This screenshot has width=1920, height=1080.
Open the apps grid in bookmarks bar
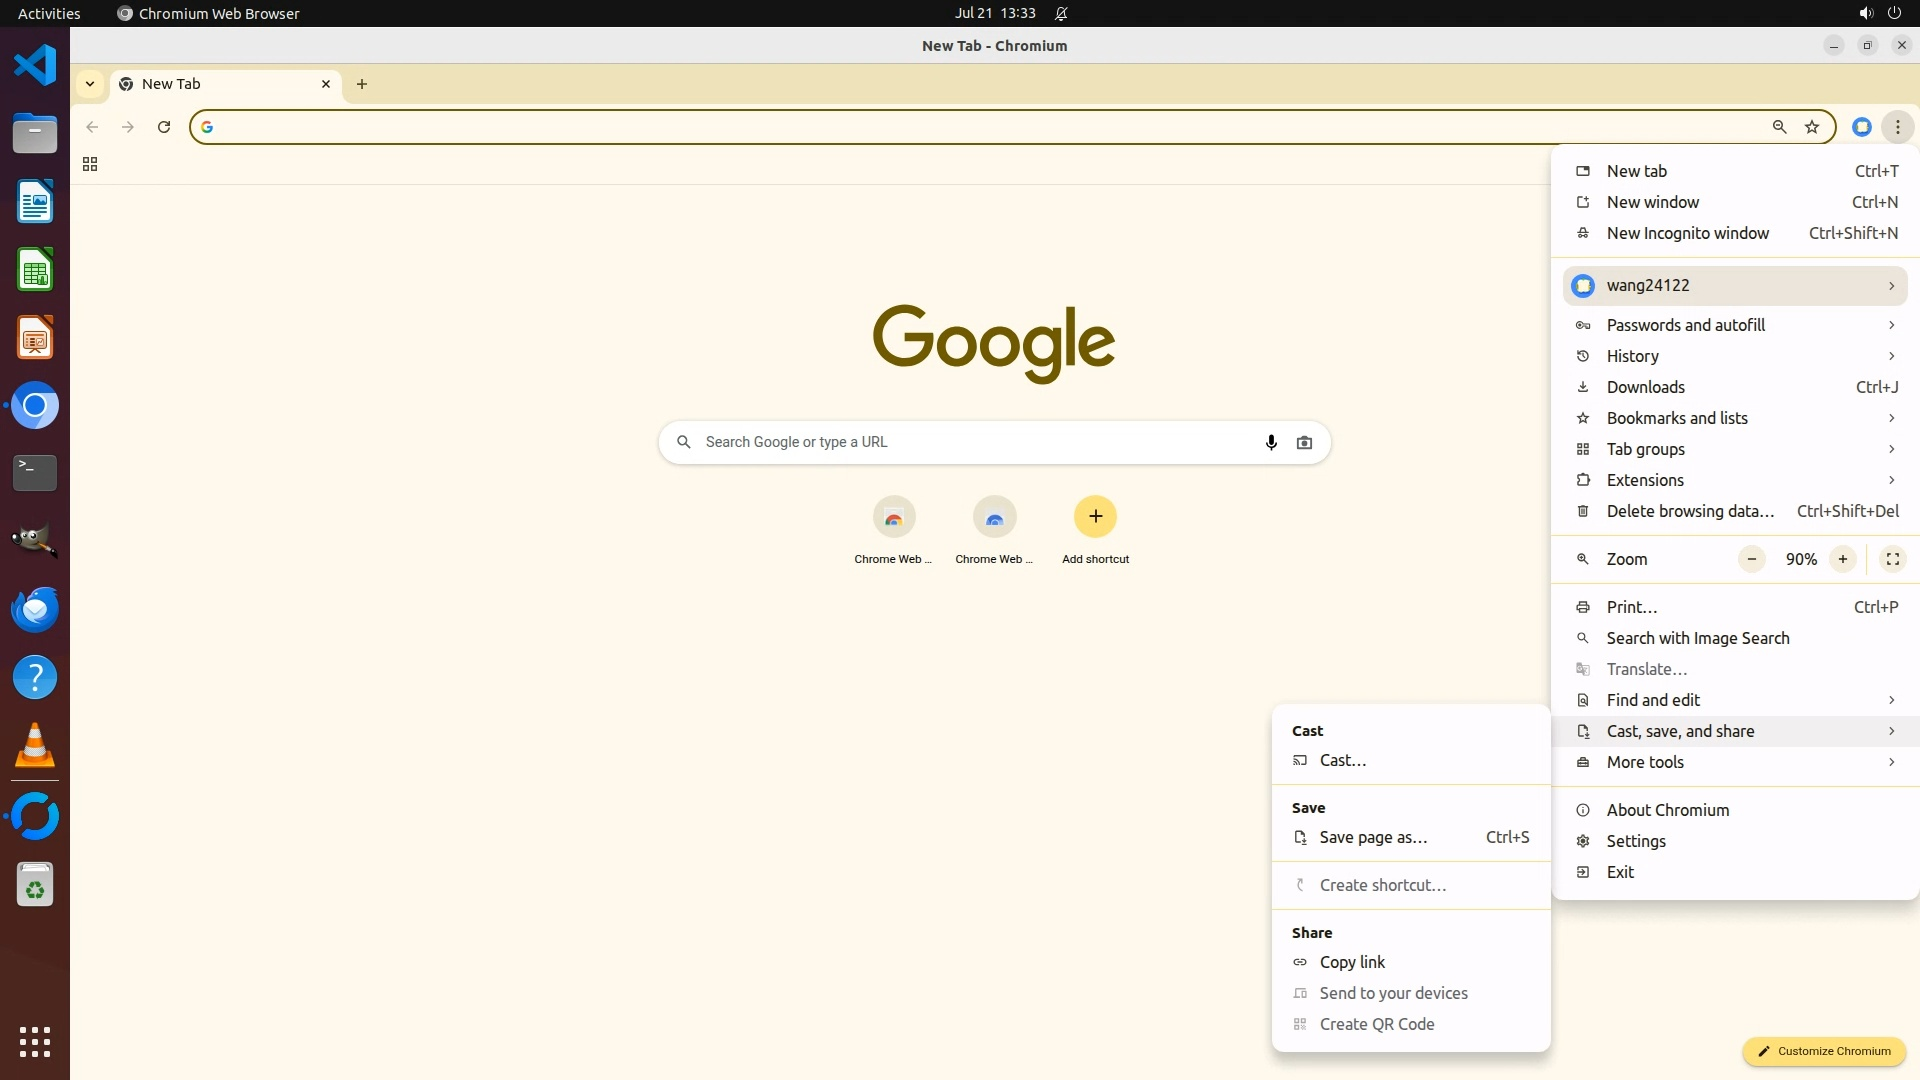pyautogui.click(x=90, y=164)
